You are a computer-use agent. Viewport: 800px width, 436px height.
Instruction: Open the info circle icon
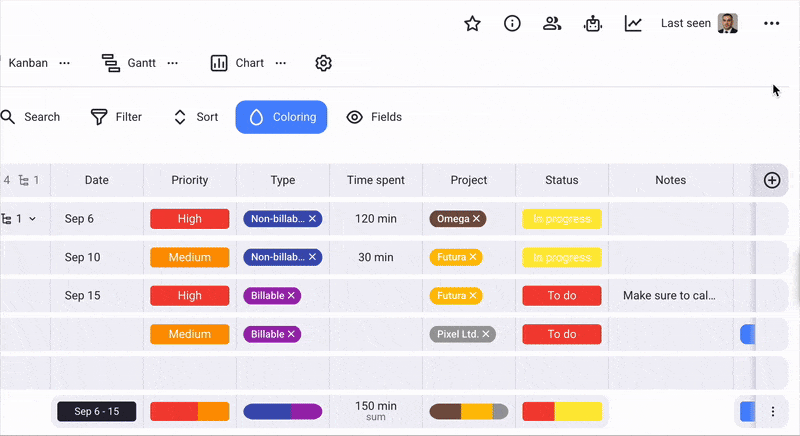(x=512, y=23)
